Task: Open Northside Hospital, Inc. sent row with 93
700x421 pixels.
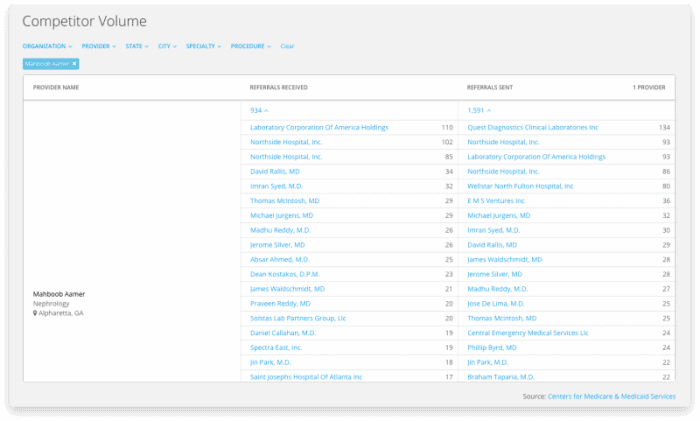Action: tap(504, 142)
